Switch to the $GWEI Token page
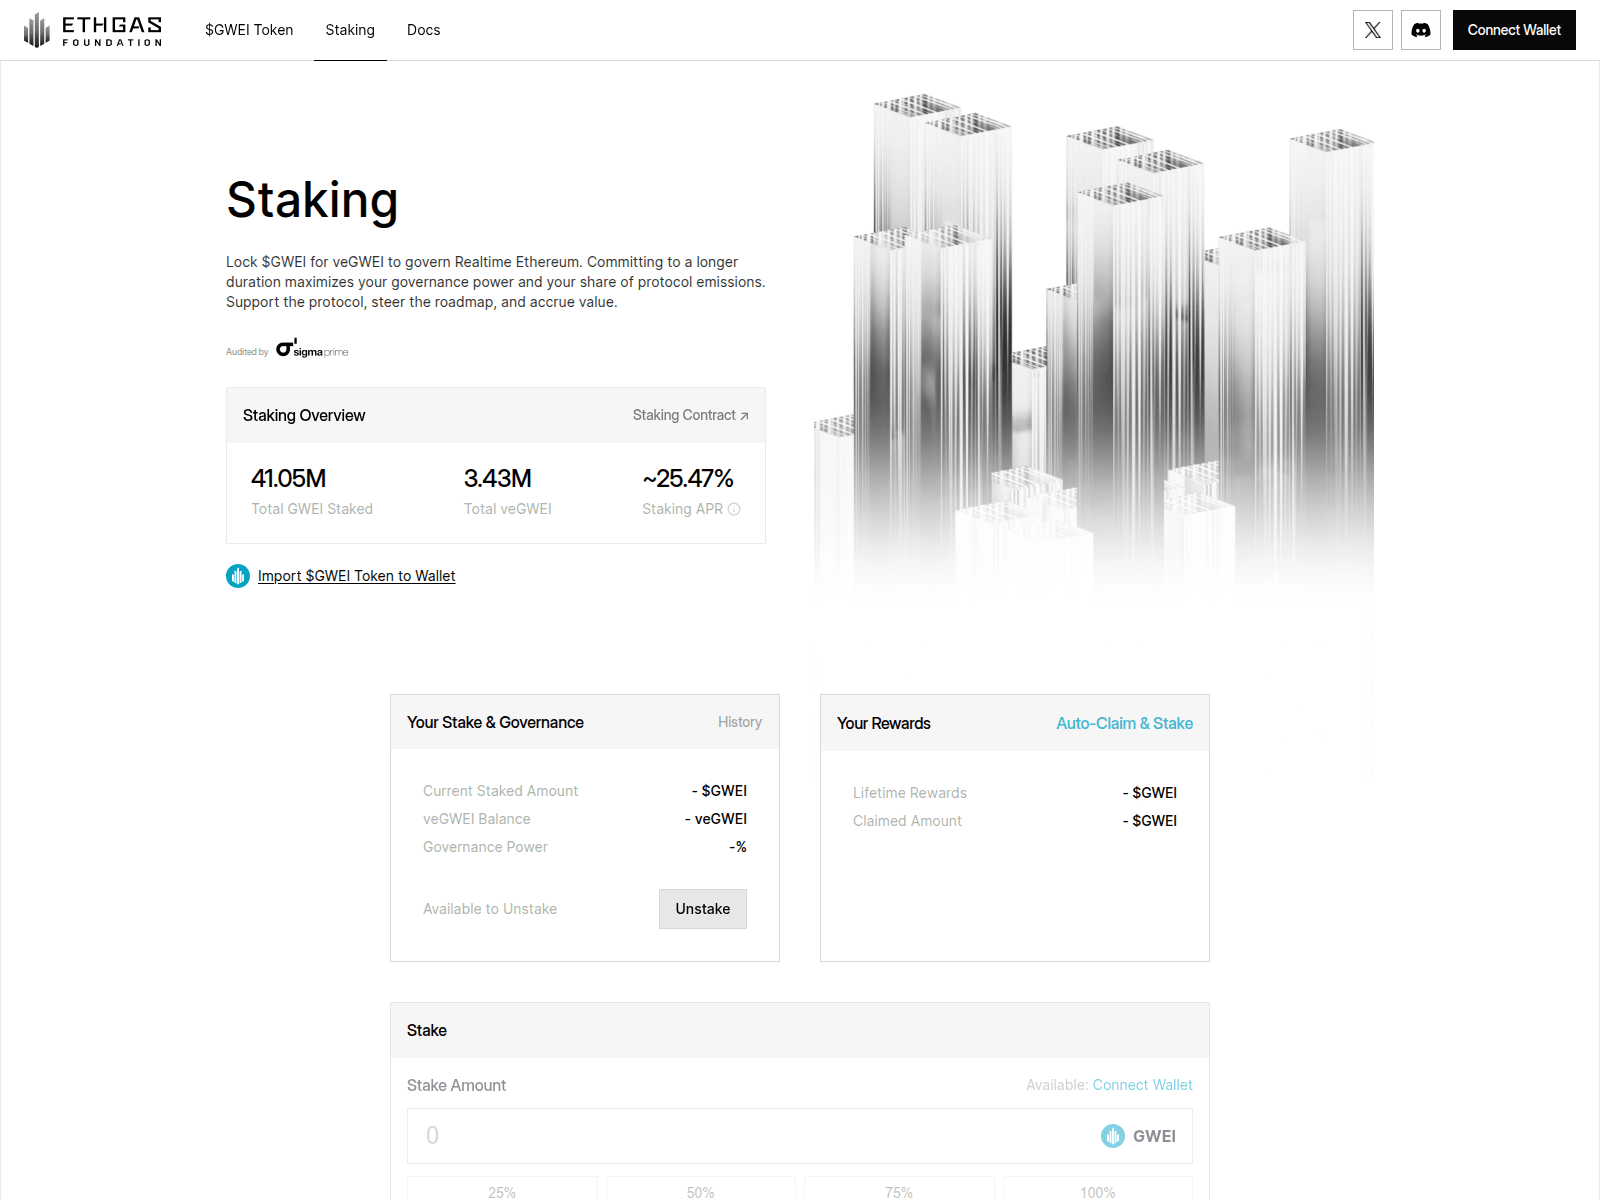Viewport: 1600px width, 1200px height. coord(248,30)
